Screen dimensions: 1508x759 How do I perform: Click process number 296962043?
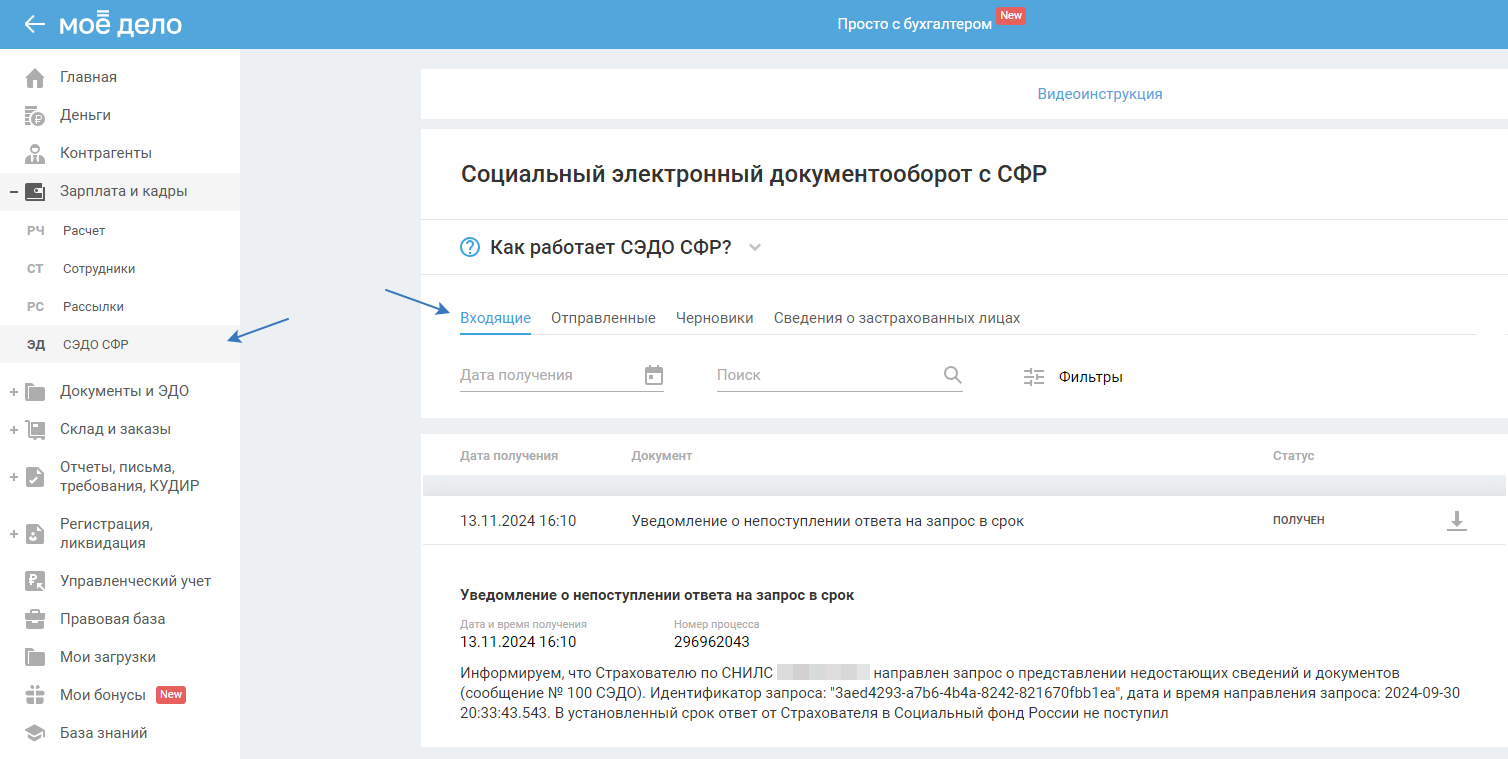pos(712,642)
